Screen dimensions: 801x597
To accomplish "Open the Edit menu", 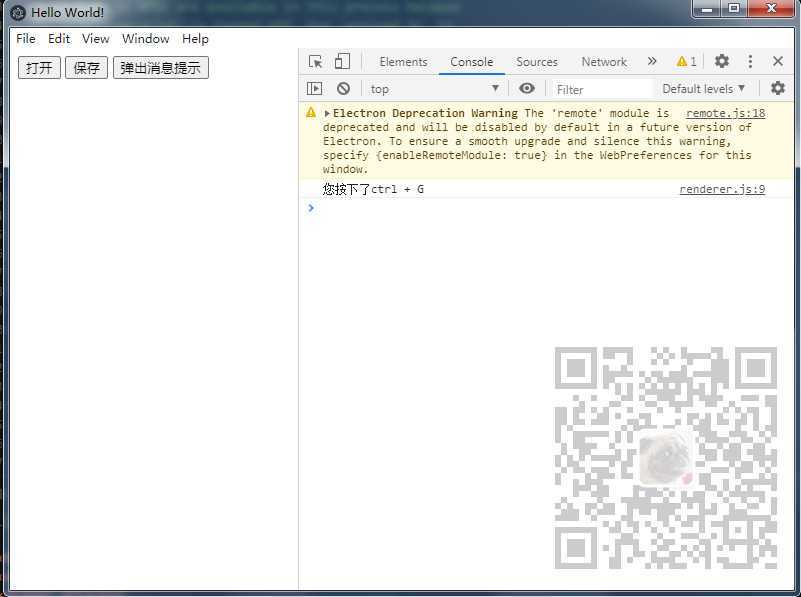I will [x=59, y=39].
